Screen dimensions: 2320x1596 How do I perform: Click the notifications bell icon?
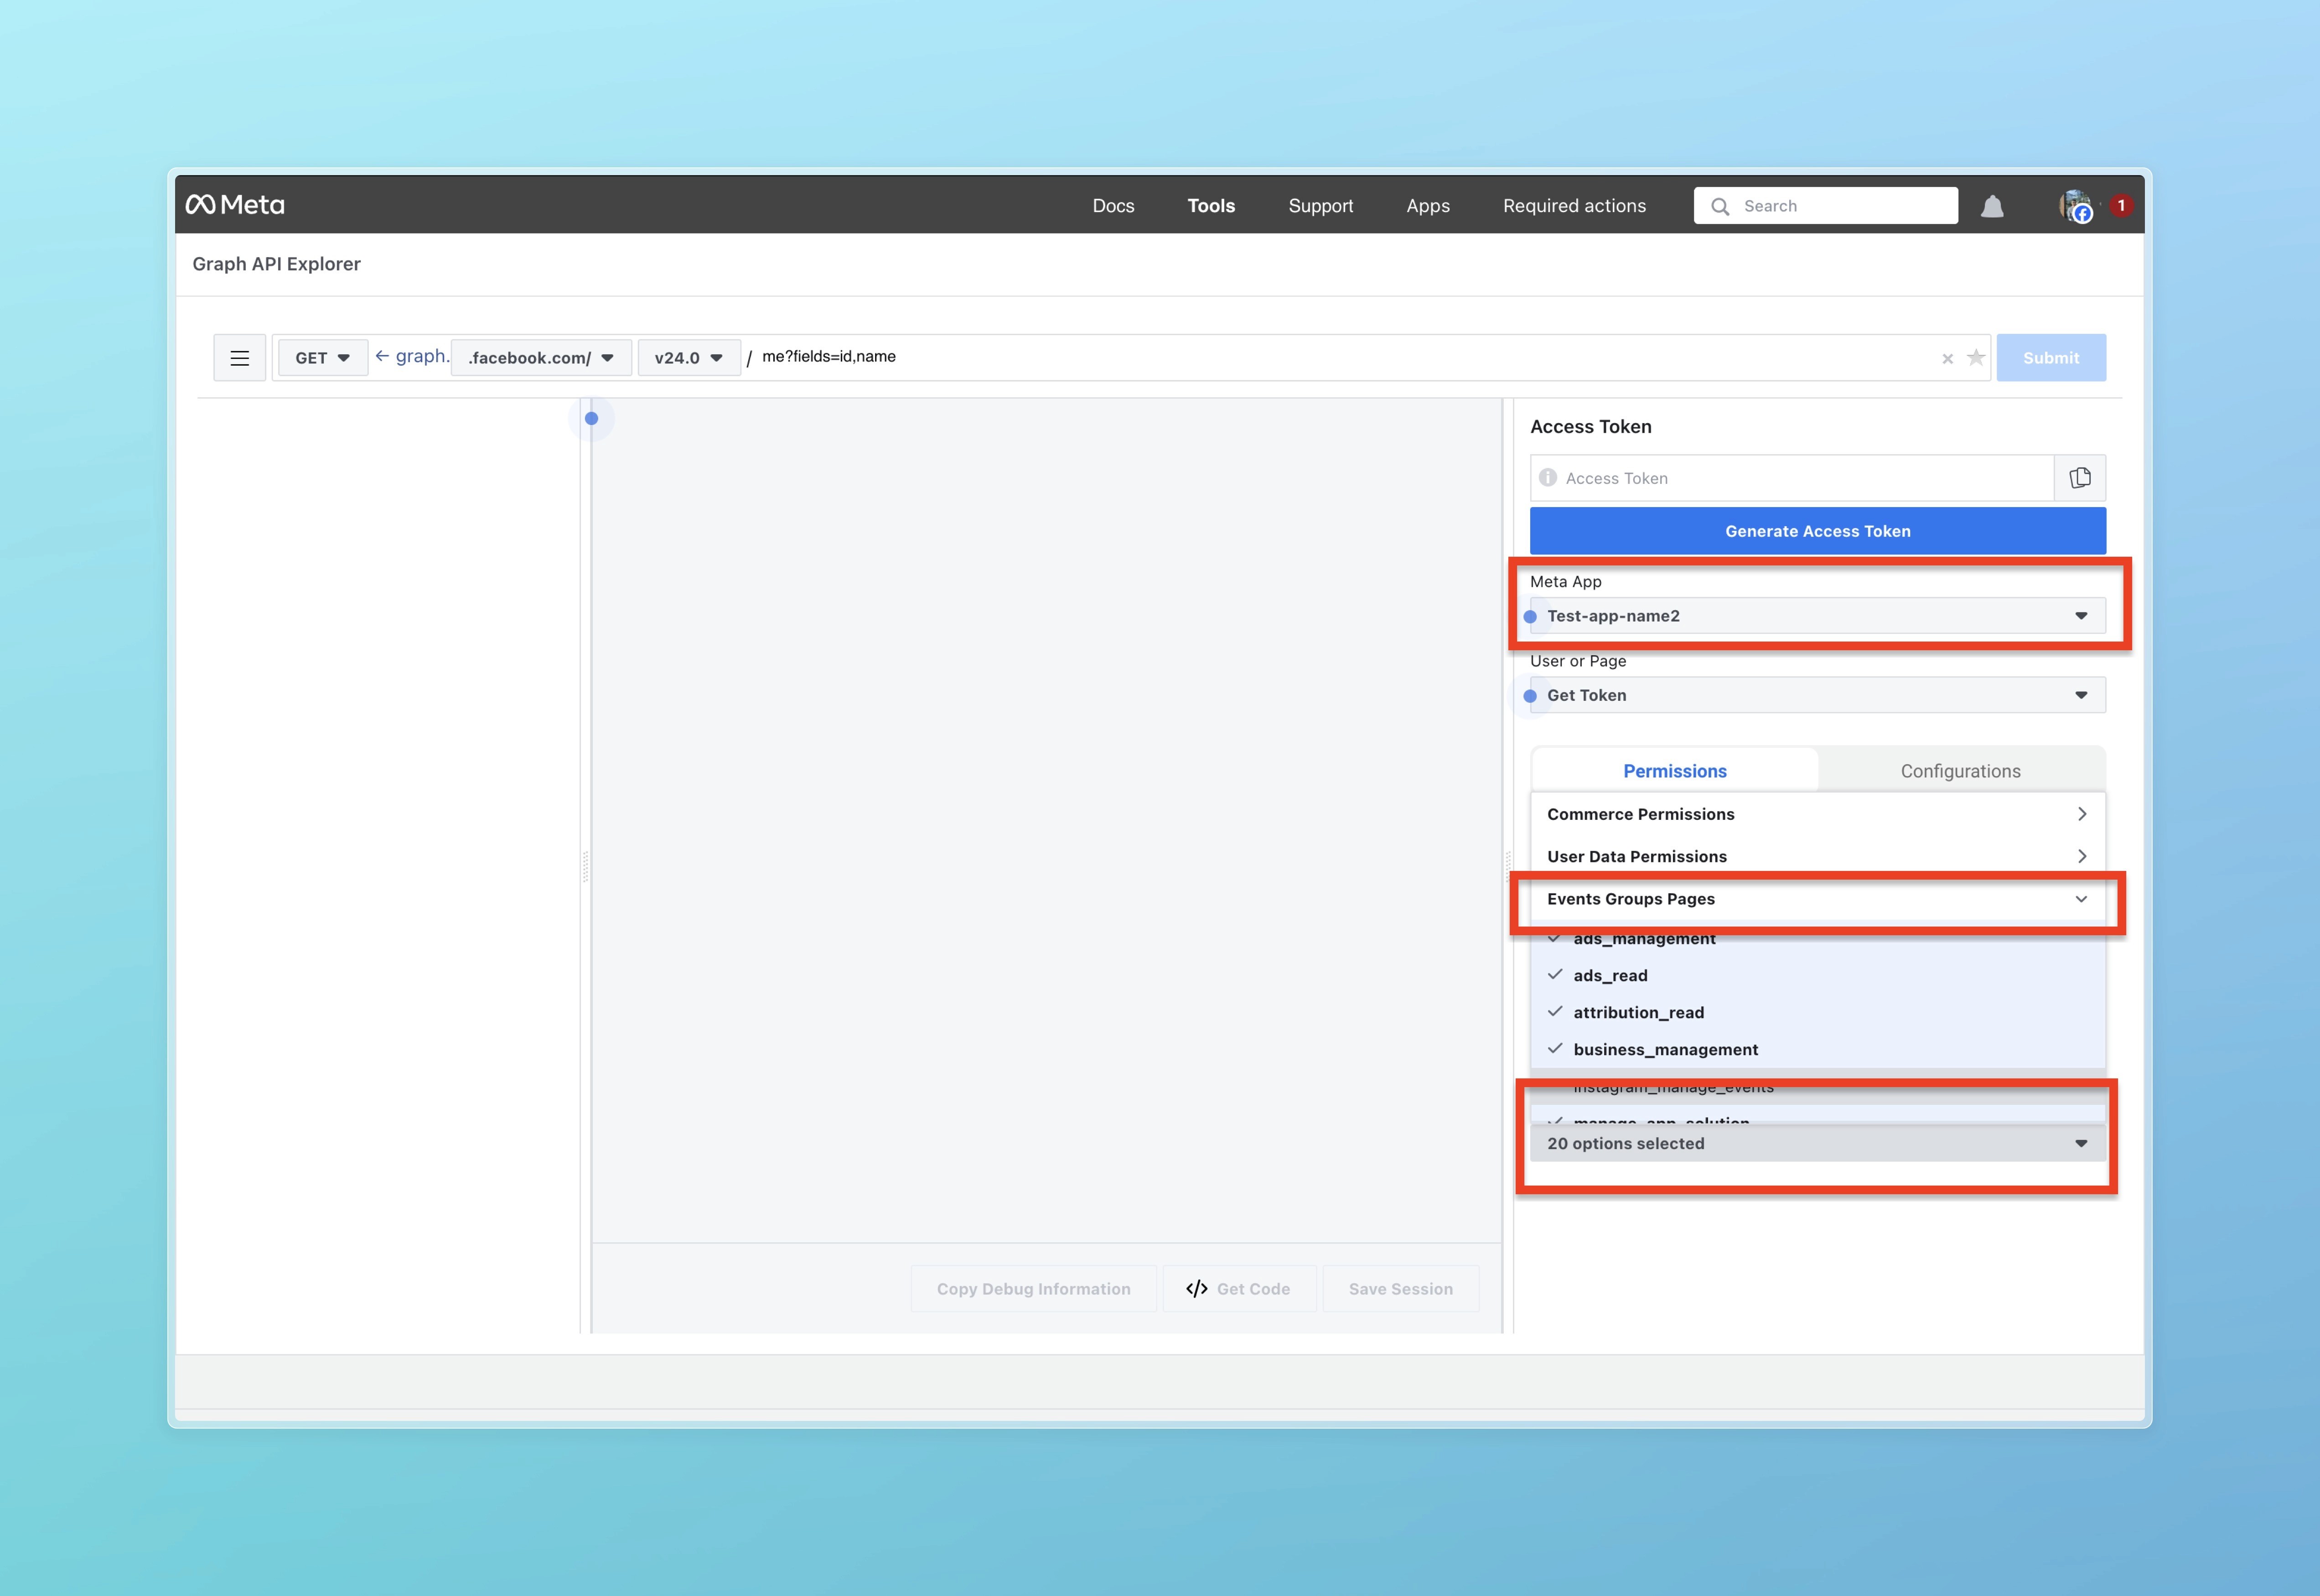(x=1992, y=206)
